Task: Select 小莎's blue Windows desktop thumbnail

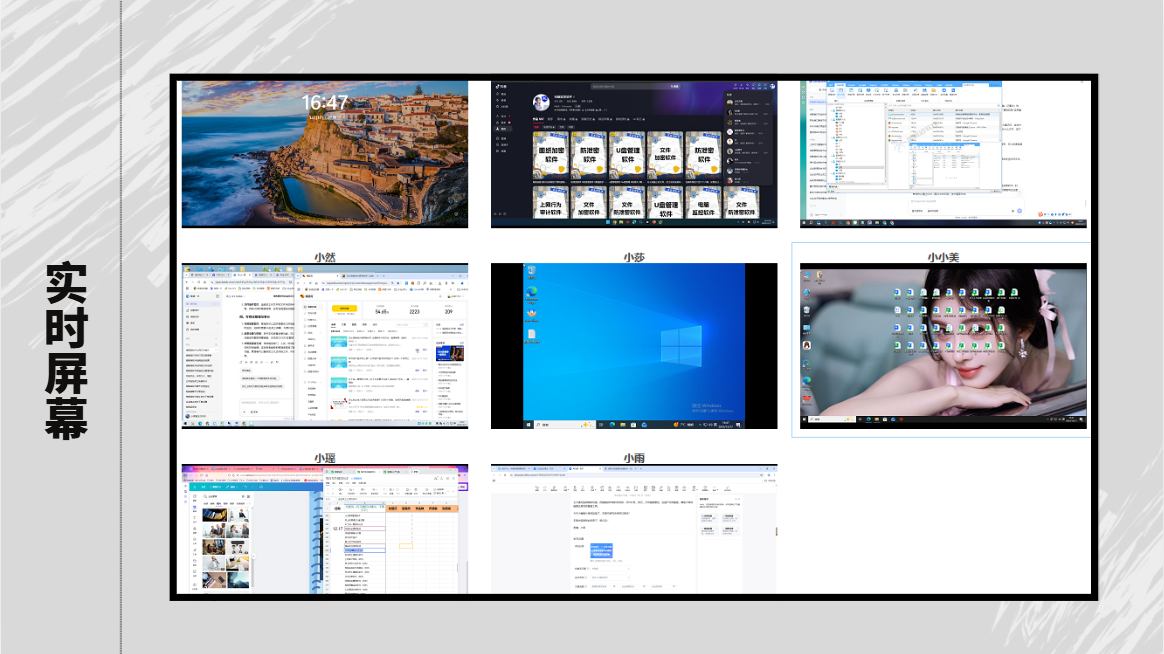Action: click(x=634, y=346)
